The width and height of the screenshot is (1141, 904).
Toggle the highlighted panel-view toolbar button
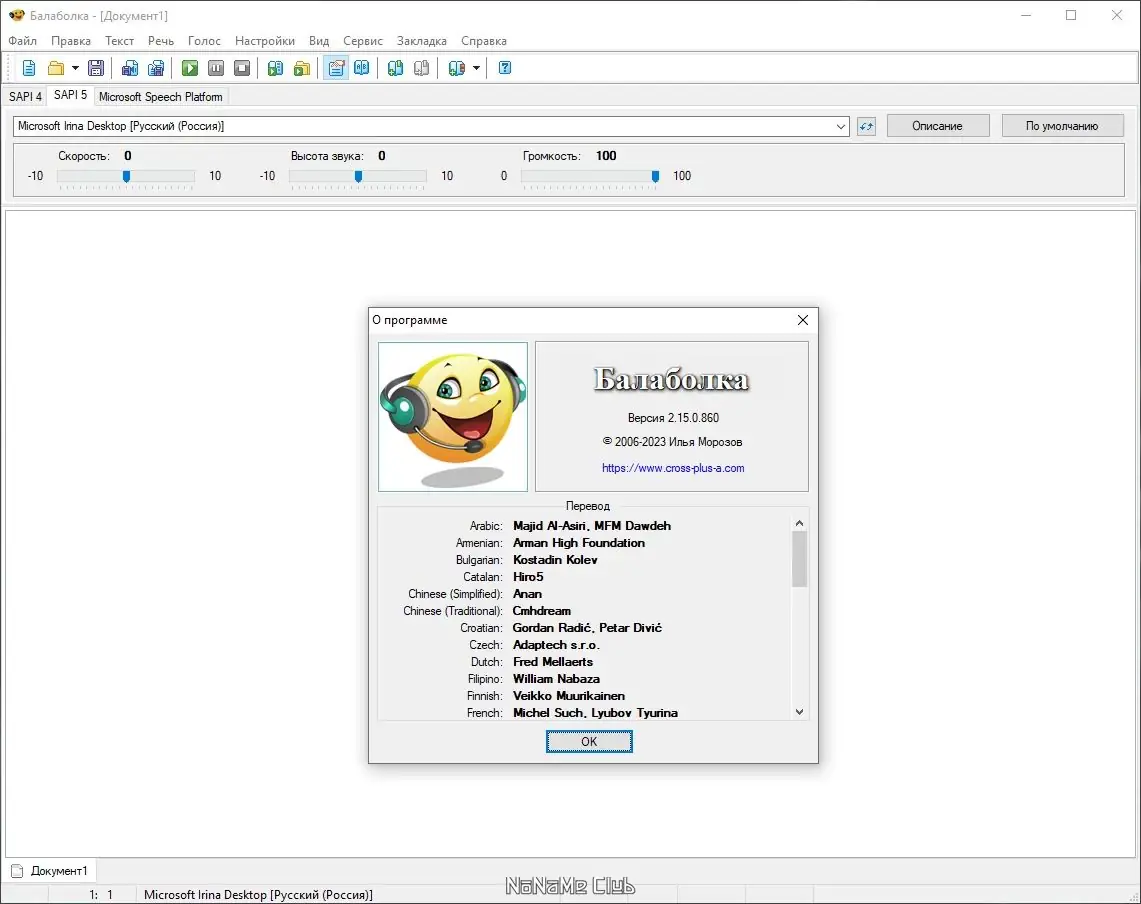(x=336, y=68)
